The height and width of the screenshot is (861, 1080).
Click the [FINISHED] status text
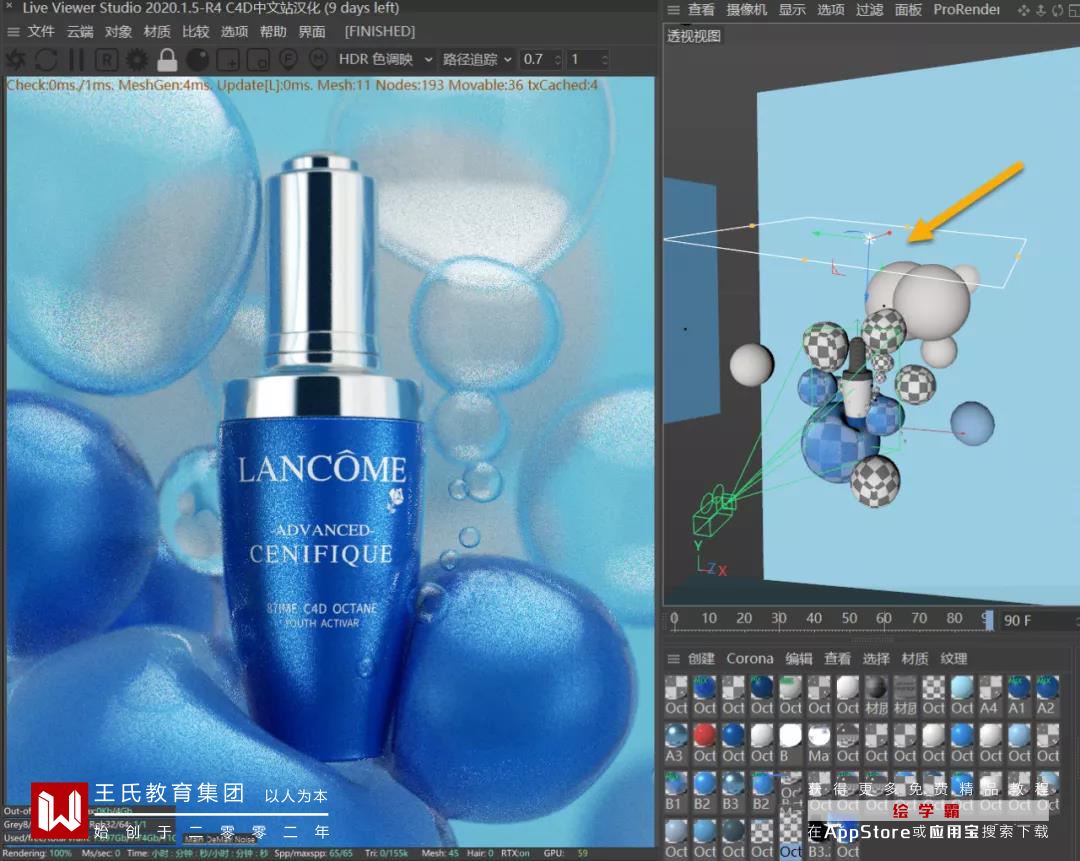(380, 32)
